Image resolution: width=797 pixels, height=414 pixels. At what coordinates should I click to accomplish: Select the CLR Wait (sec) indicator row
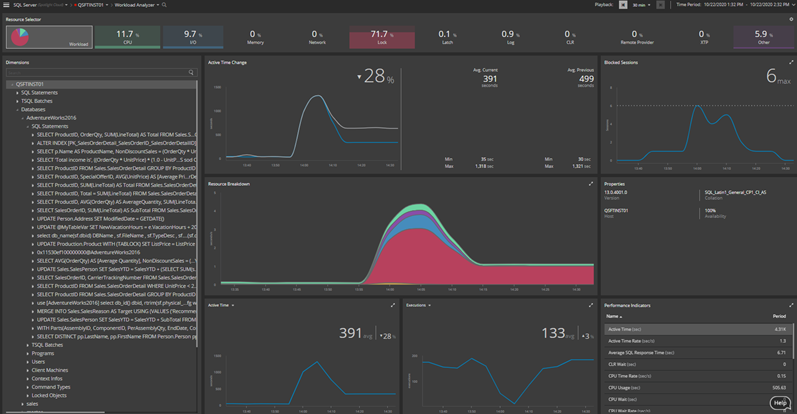(697, 364)
